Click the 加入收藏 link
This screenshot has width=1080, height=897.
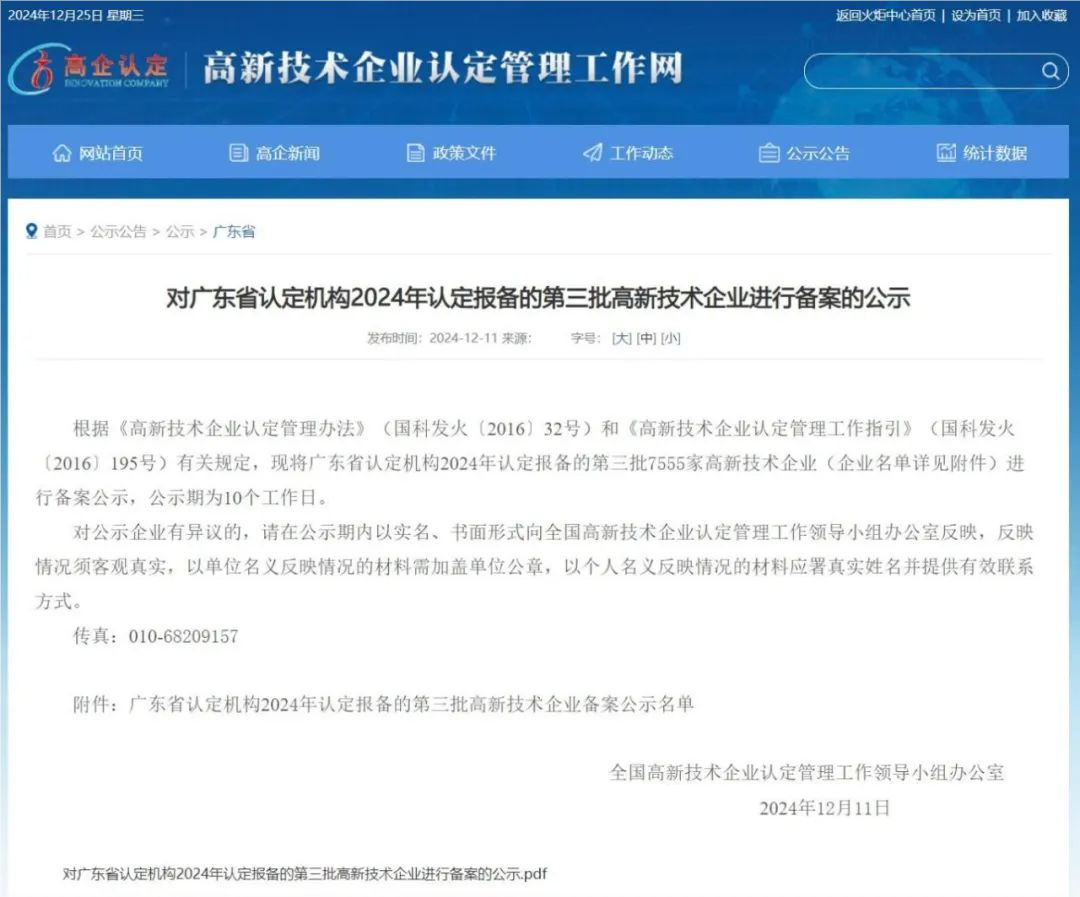click(1041, 16)
